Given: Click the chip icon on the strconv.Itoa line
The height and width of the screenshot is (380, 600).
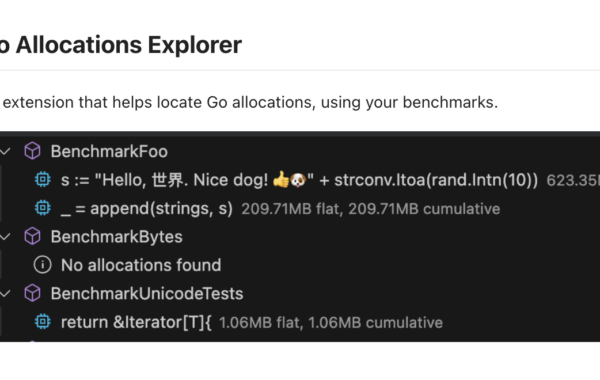Looking at the screenshot, I should pyautogui.click(x=42, y=179).
